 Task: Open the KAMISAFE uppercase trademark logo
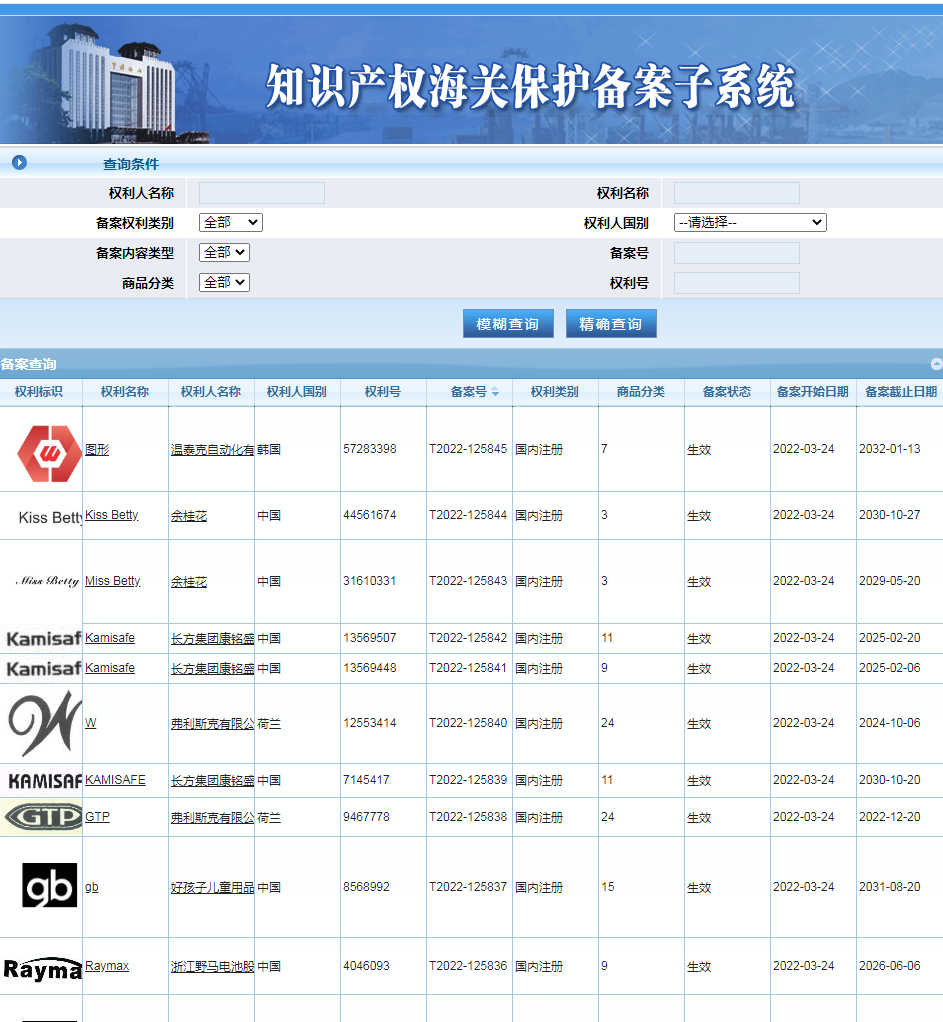tap(45, 780)
